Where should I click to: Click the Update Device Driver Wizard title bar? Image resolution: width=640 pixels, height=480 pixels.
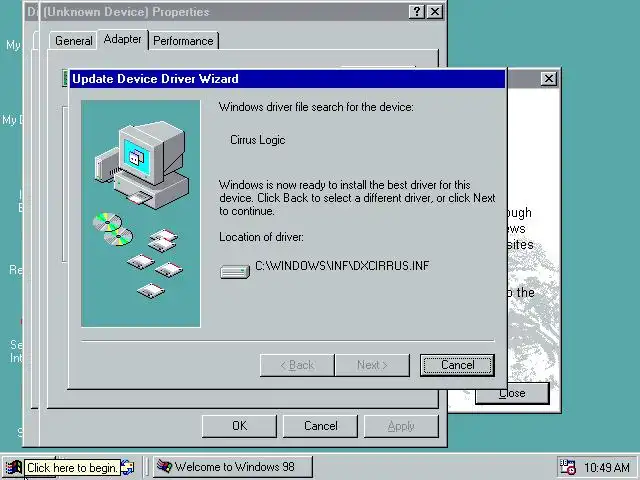[287, 79]
